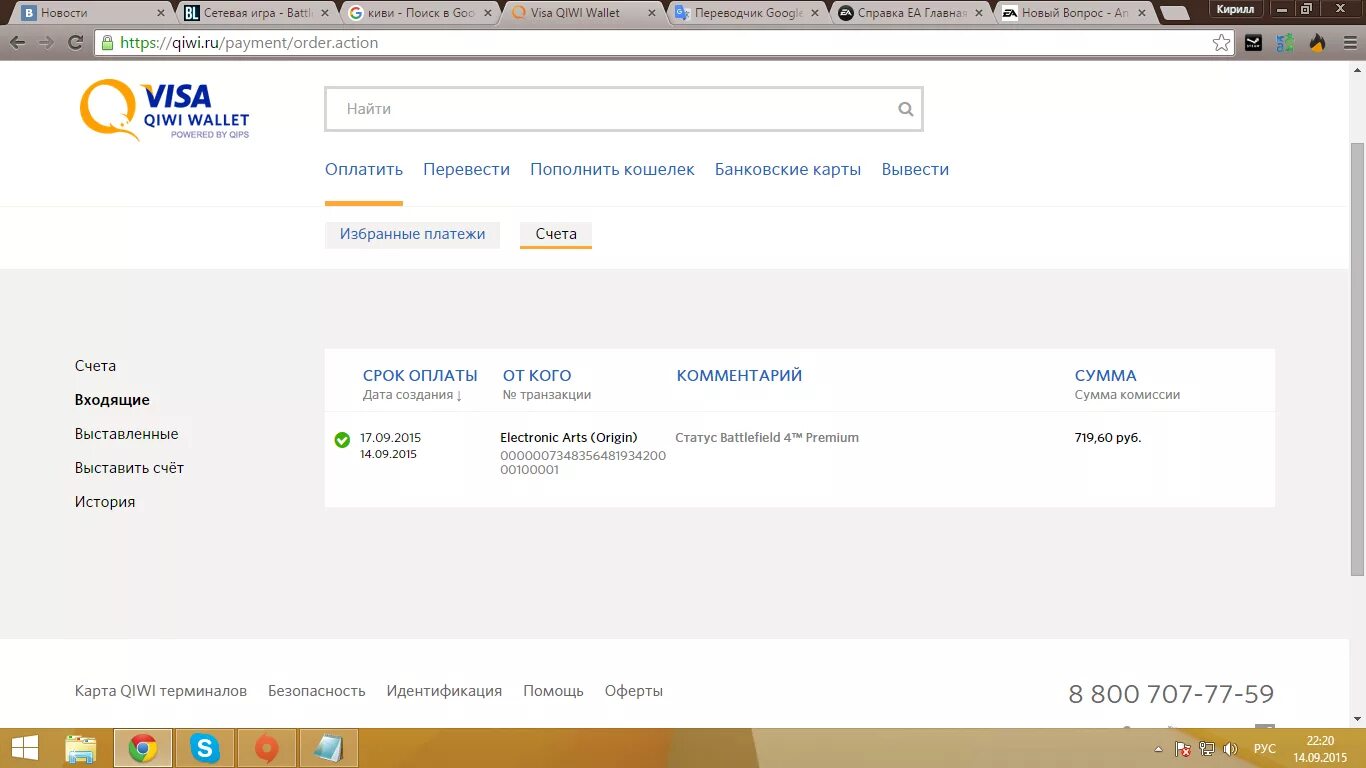
Task: Open История in sidebar
Action: tap(104, 502)
